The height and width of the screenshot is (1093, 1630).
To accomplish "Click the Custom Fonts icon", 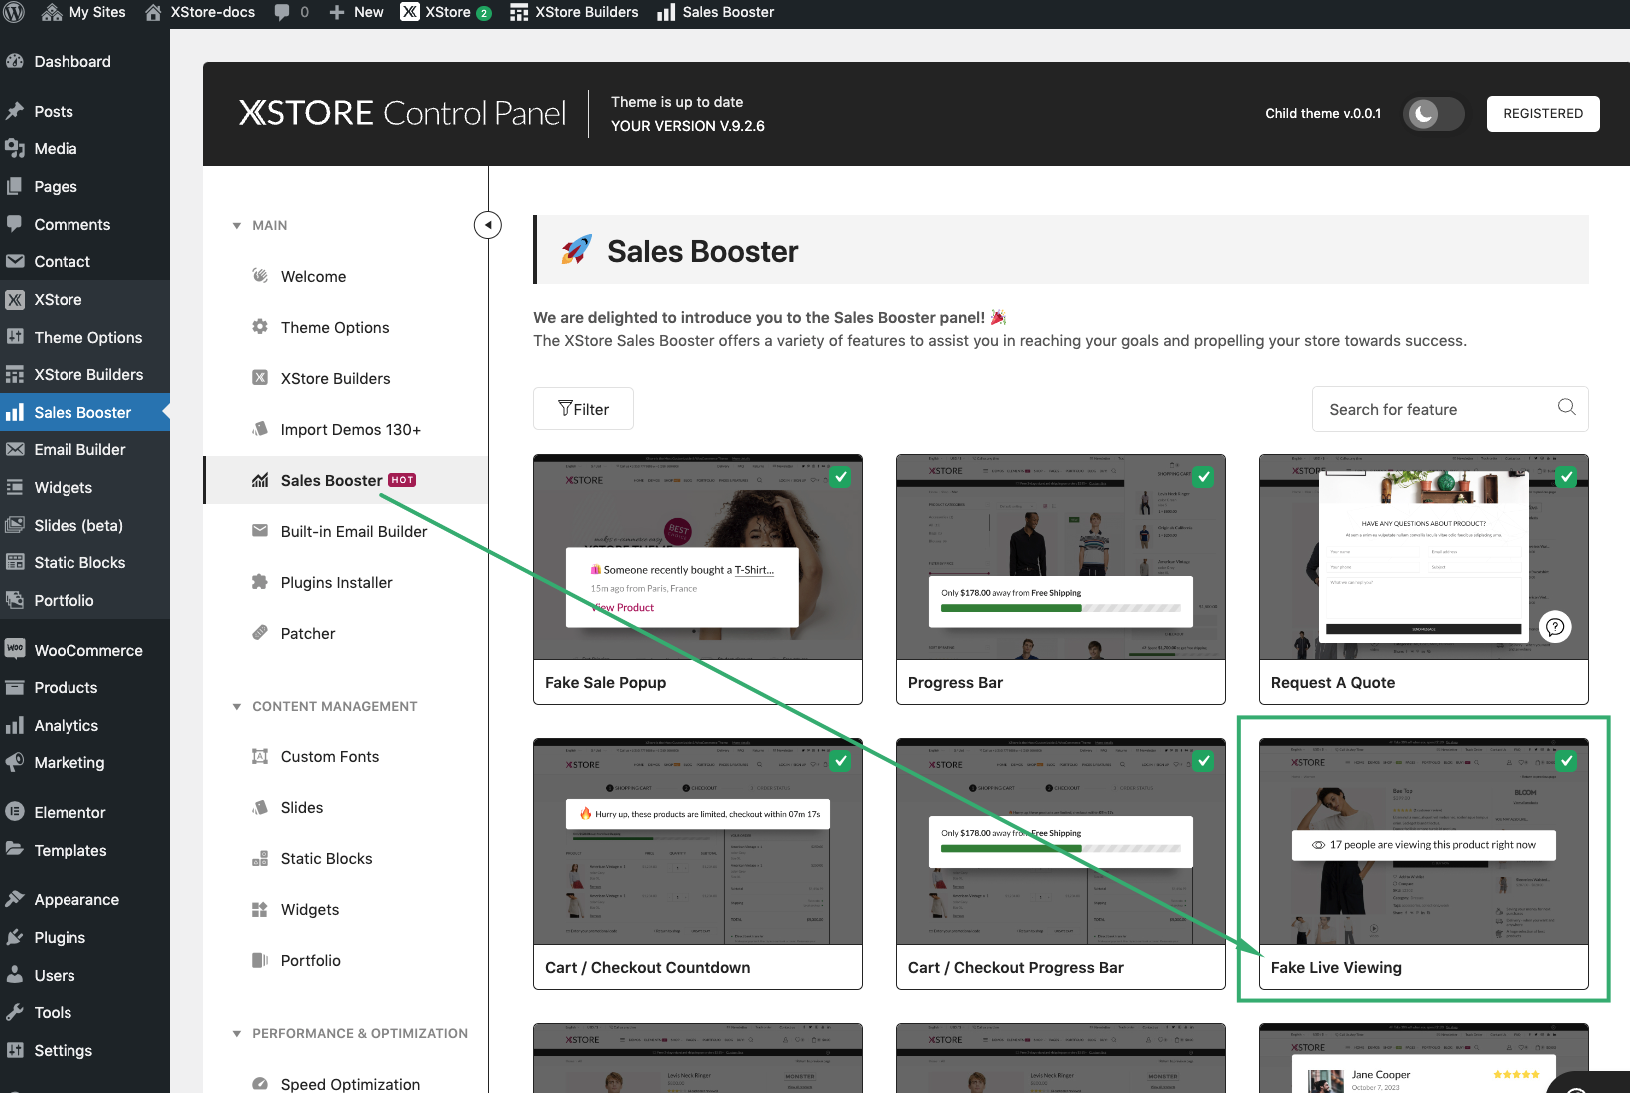I will coord(260,756).
